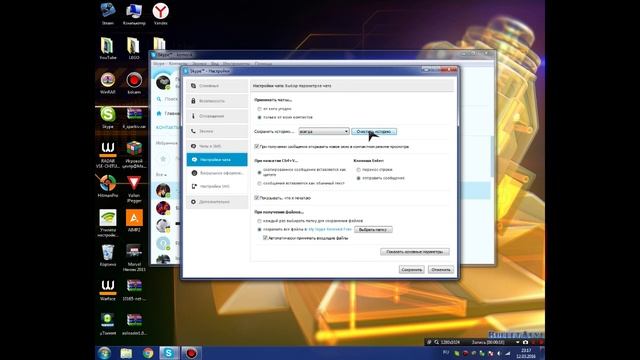Viewport: 640px width, 360px height.
Task: Open the My Skype Received Files link
Action: click(330, 229)
